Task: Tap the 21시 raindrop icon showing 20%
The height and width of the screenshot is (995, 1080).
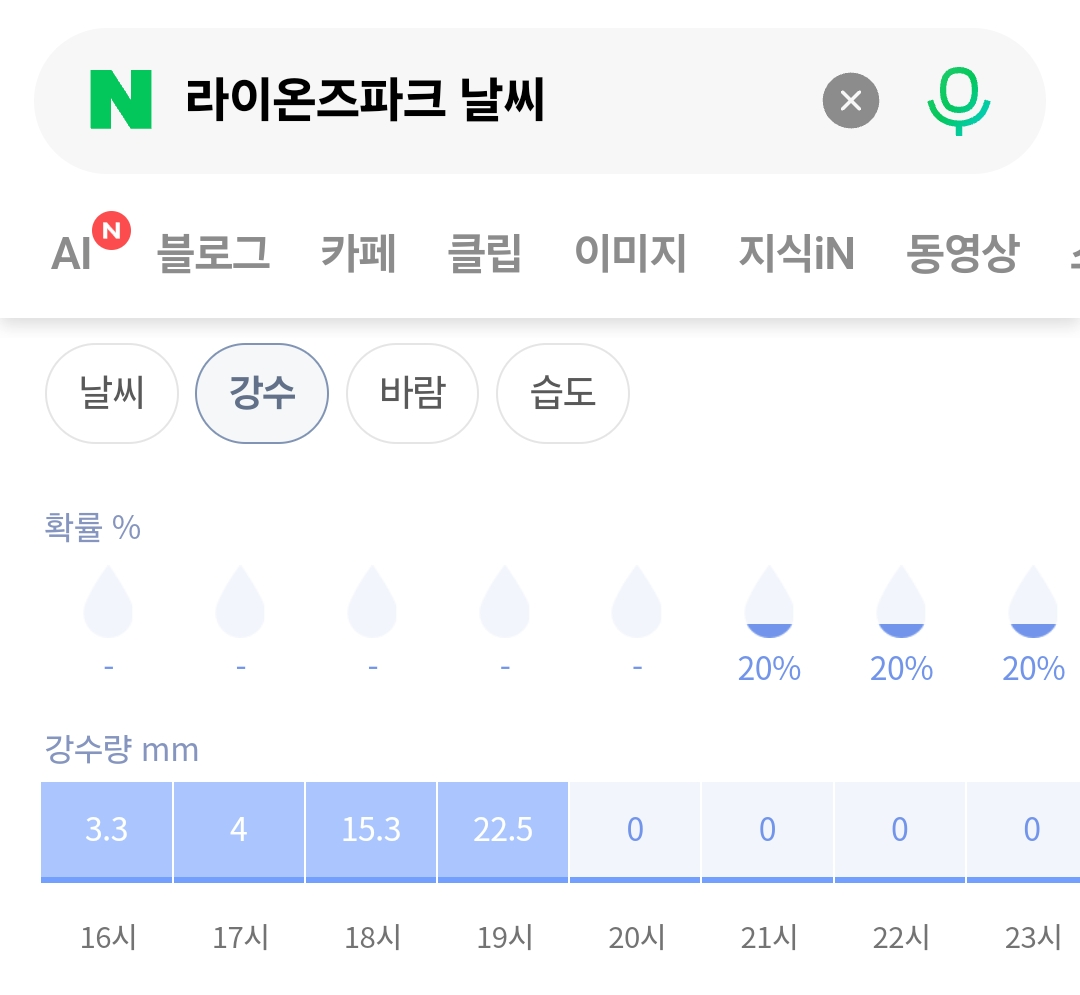Action: 769,602
